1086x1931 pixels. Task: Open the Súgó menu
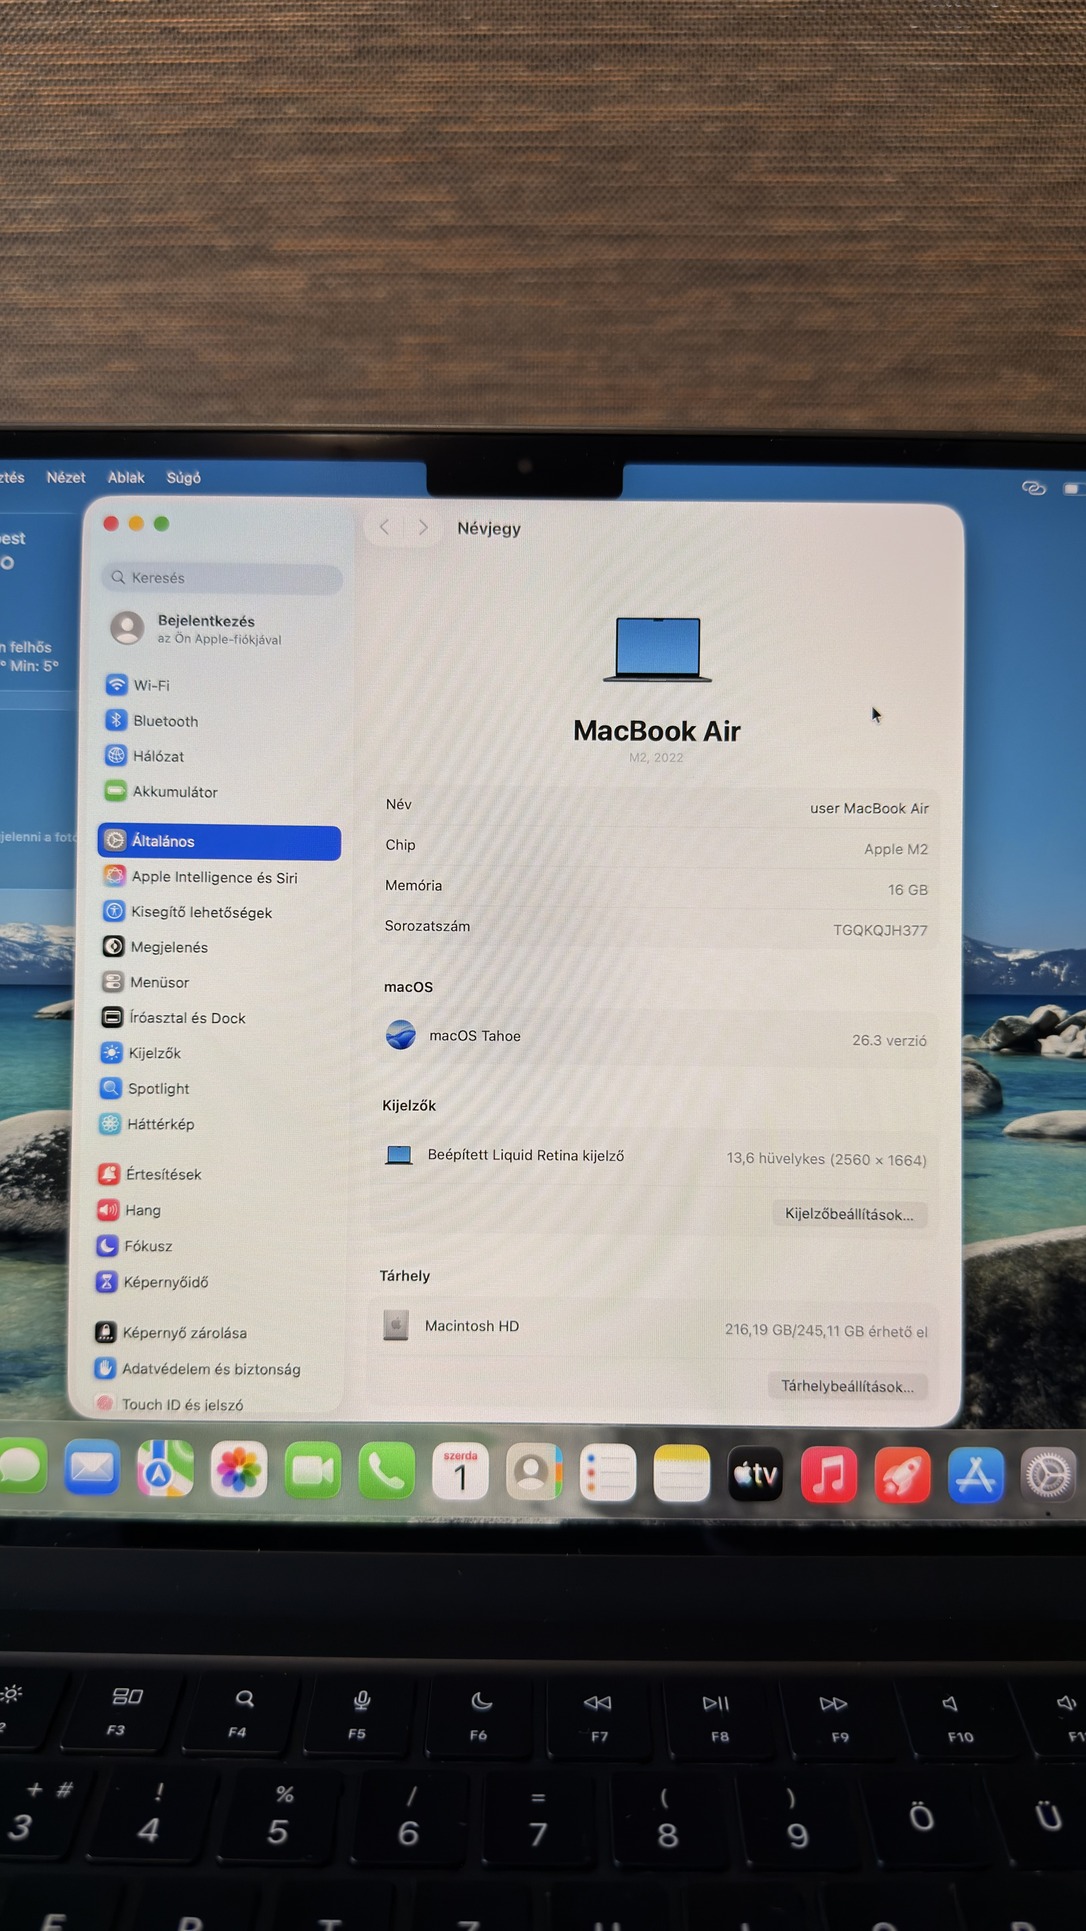click(183, 478)
